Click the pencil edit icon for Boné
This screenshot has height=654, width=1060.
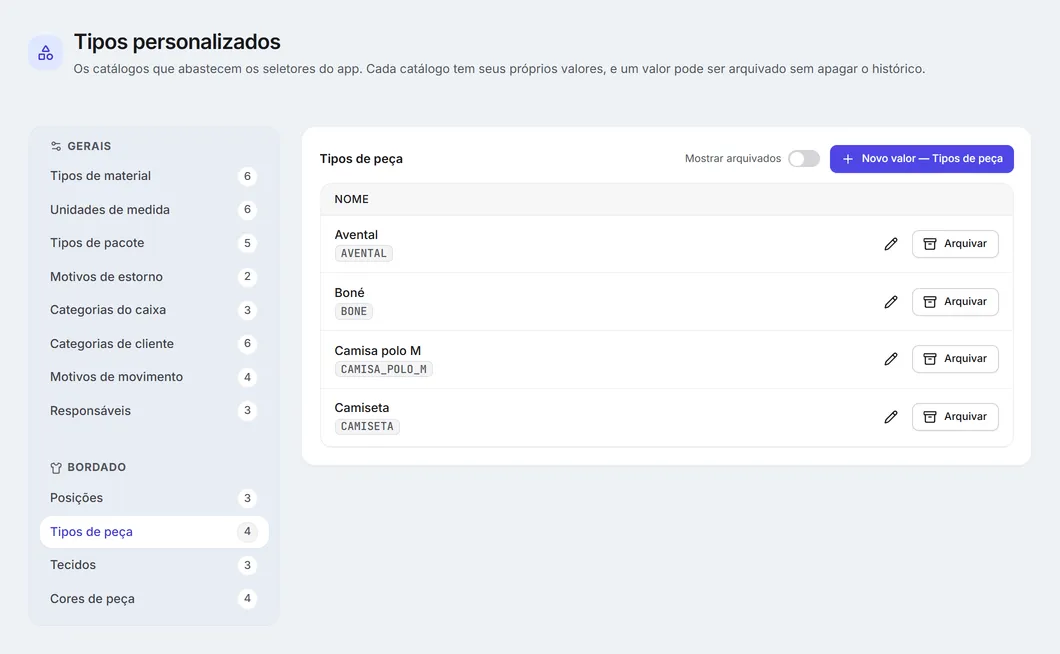point(891,302)
